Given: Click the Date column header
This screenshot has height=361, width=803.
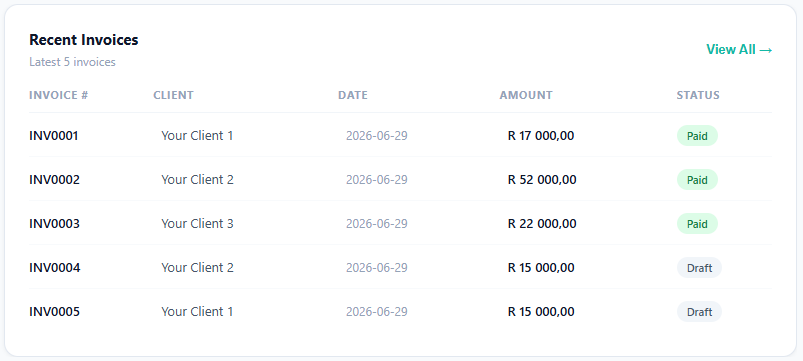Looking at the screenshot, I should coord(353,95).
